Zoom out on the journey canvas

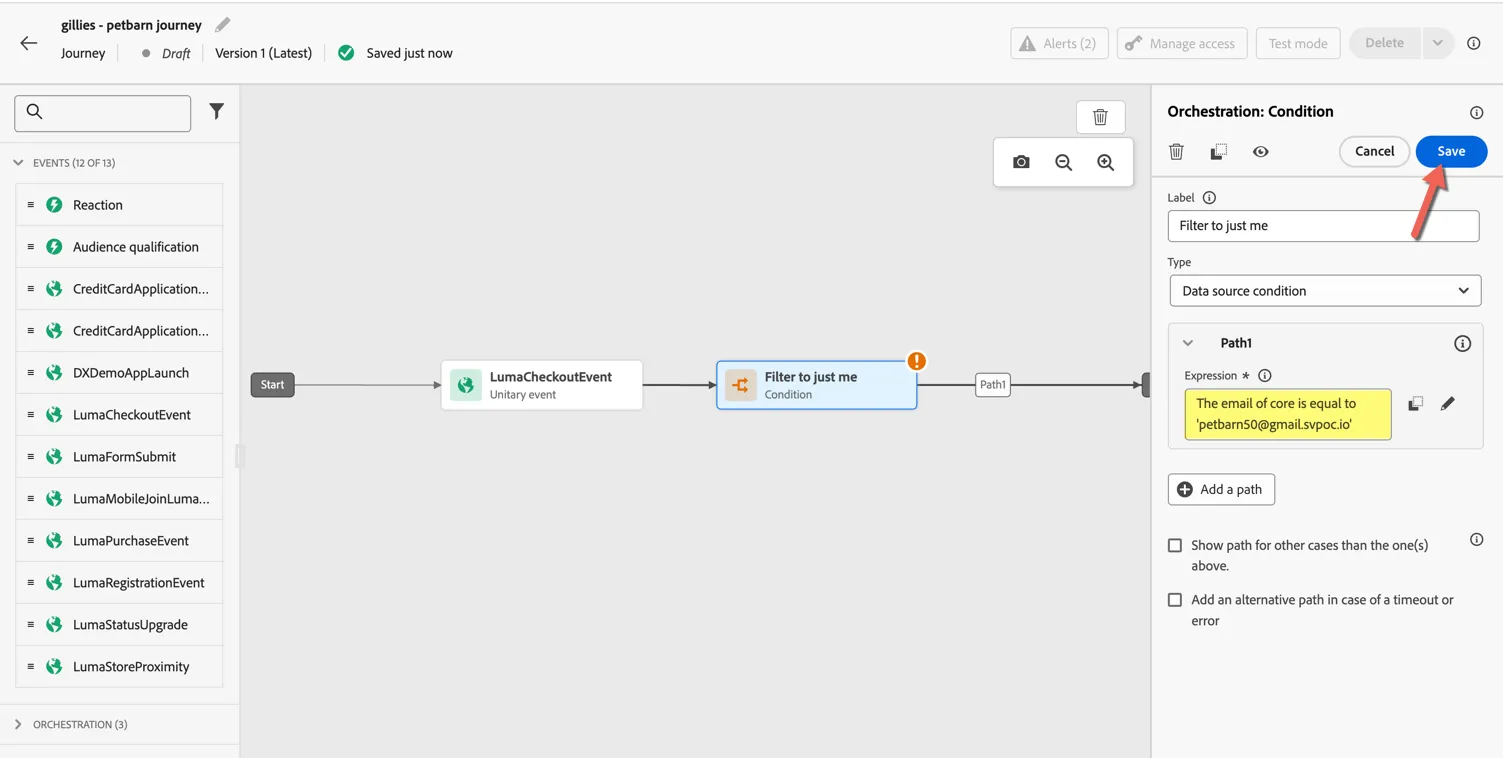[1063, 162]
